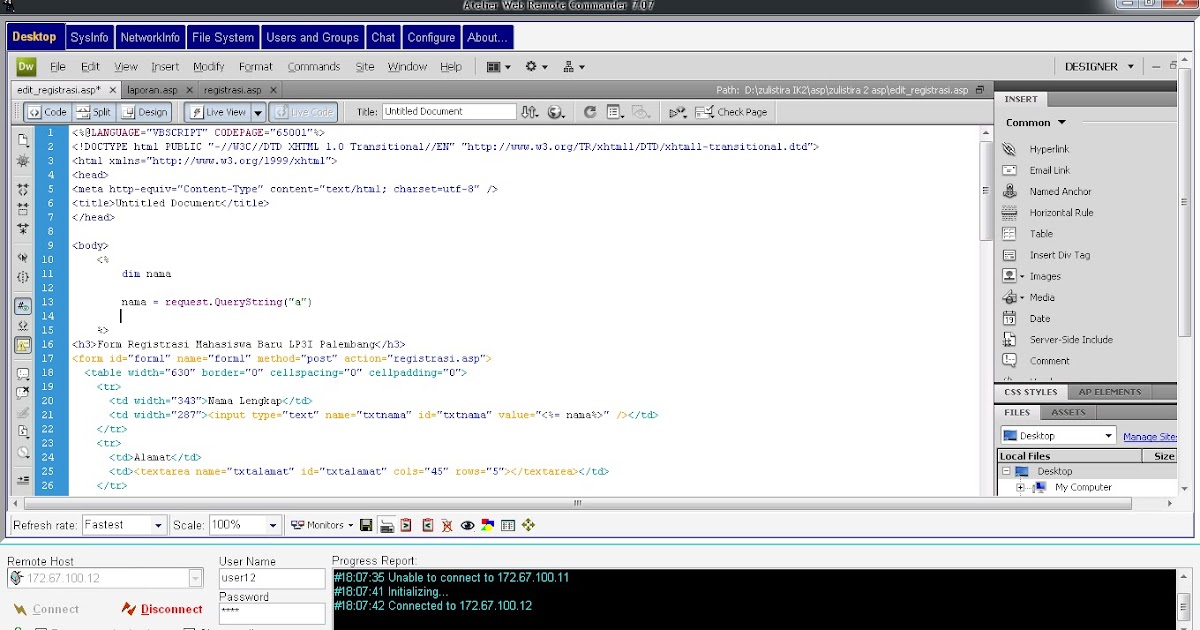Image resolution: width=1200 pixels, height=630 pixels.
Task: Click the Disconnect button
Action: click(161, 609)
